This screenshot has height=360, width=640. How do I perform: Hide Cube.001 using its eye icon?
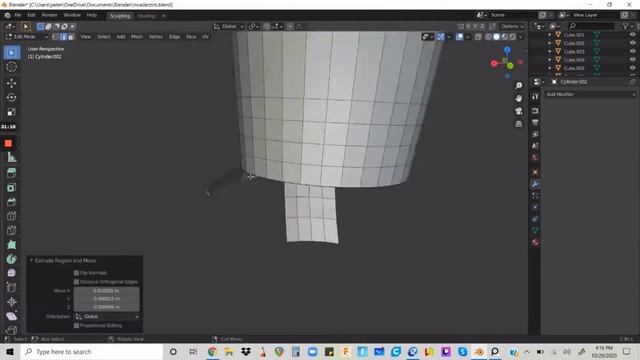point(633,35)
